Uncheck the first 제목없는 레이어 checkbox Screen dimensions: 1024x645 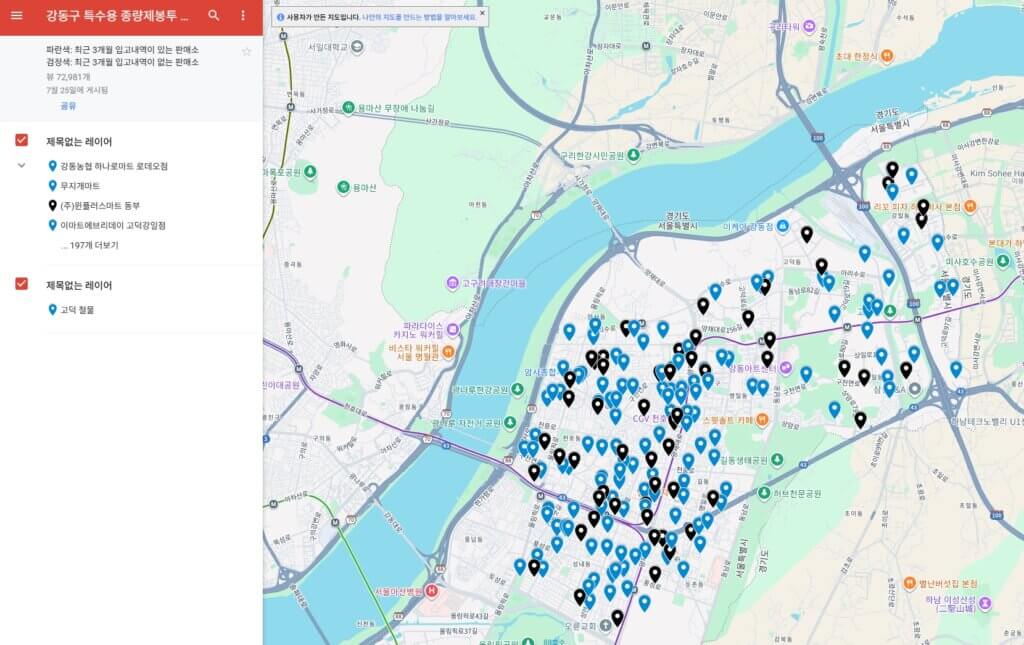21,141
